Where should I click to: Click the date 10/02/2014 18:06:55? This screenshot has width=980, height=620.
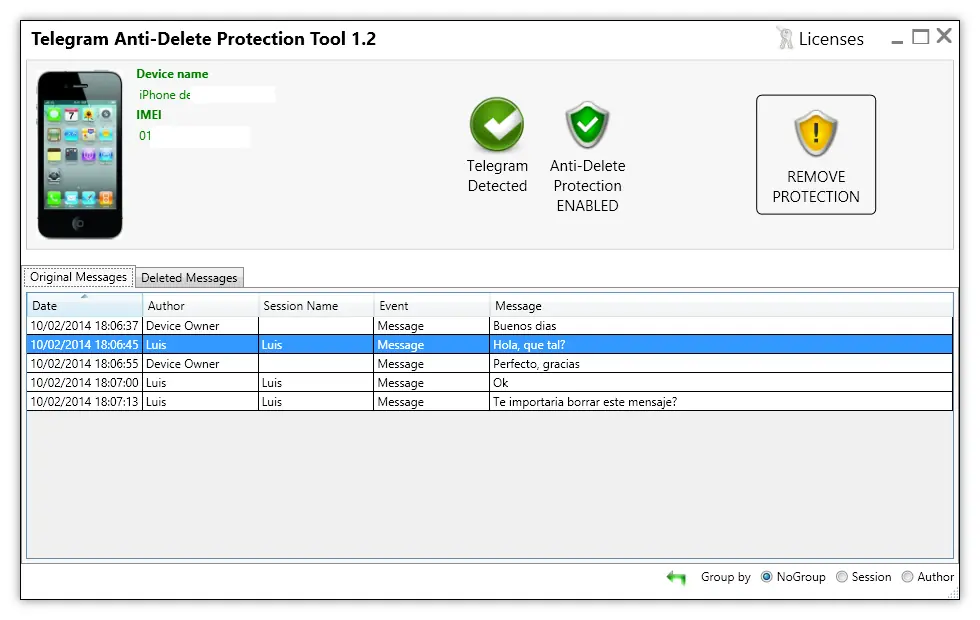coord(84,364)
